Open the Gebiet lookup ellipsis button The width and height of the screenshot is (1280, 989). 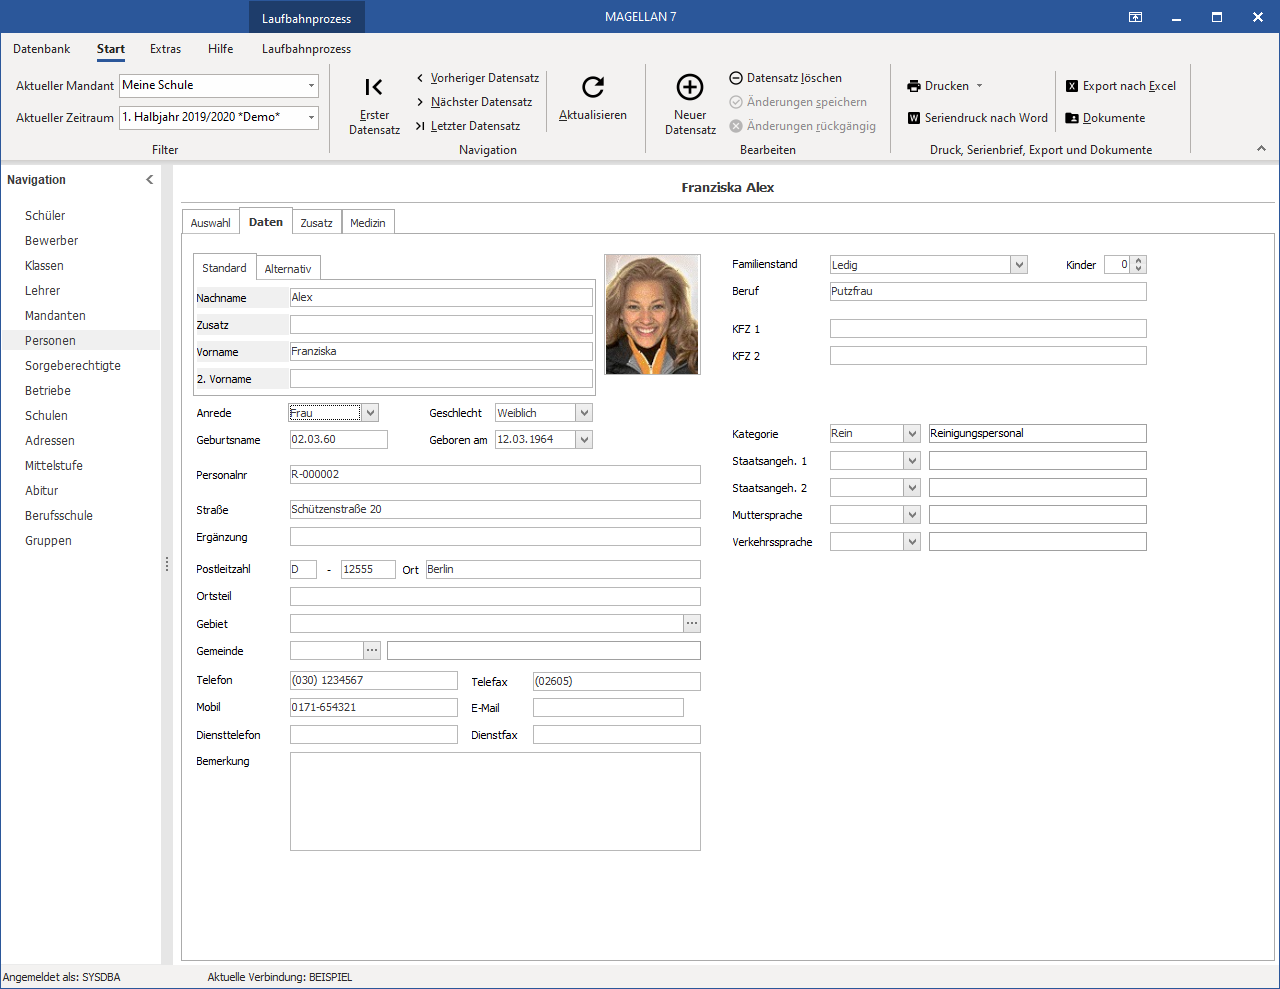pos(692,623)
